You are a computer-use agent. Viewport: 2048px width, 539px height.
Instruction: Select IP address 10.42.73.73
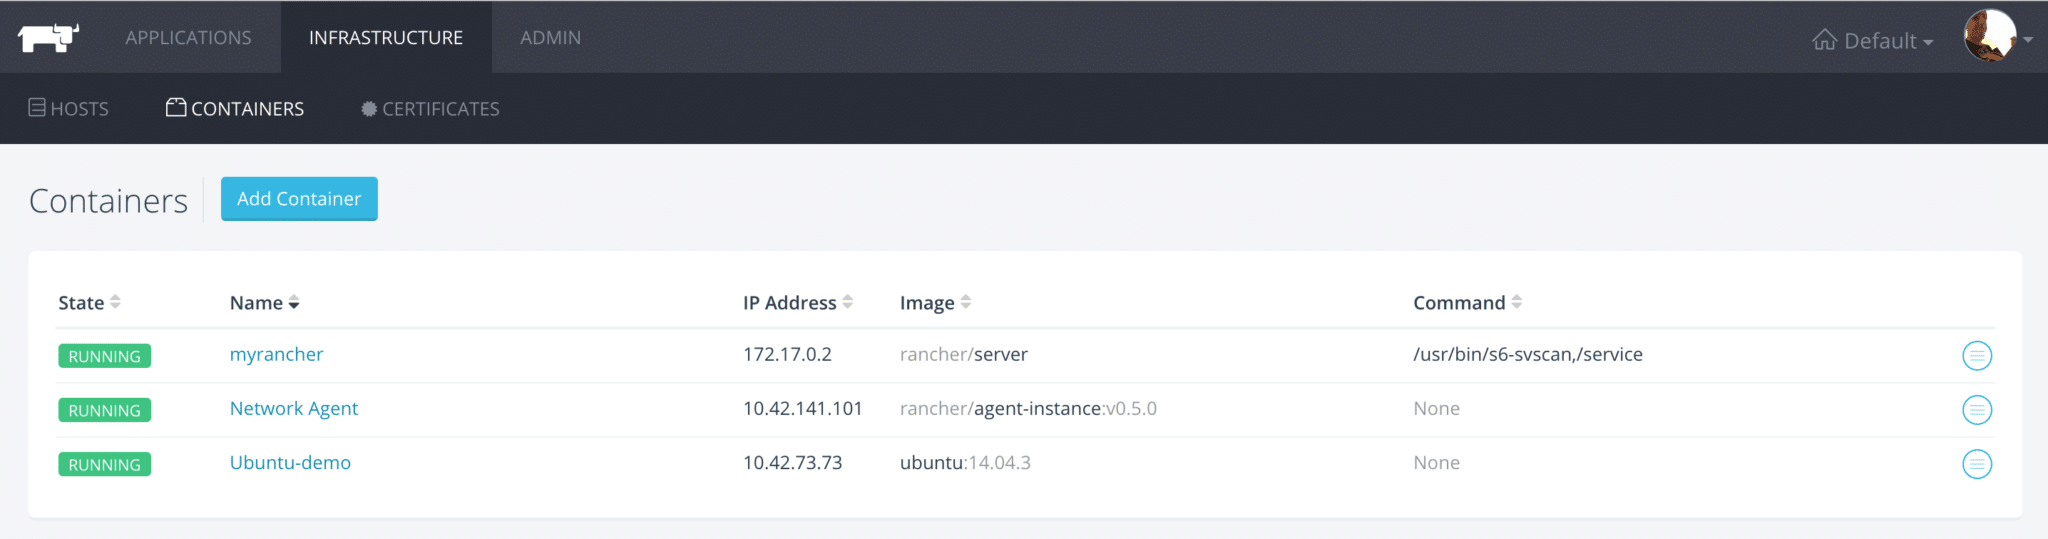[x=792, y=462]
